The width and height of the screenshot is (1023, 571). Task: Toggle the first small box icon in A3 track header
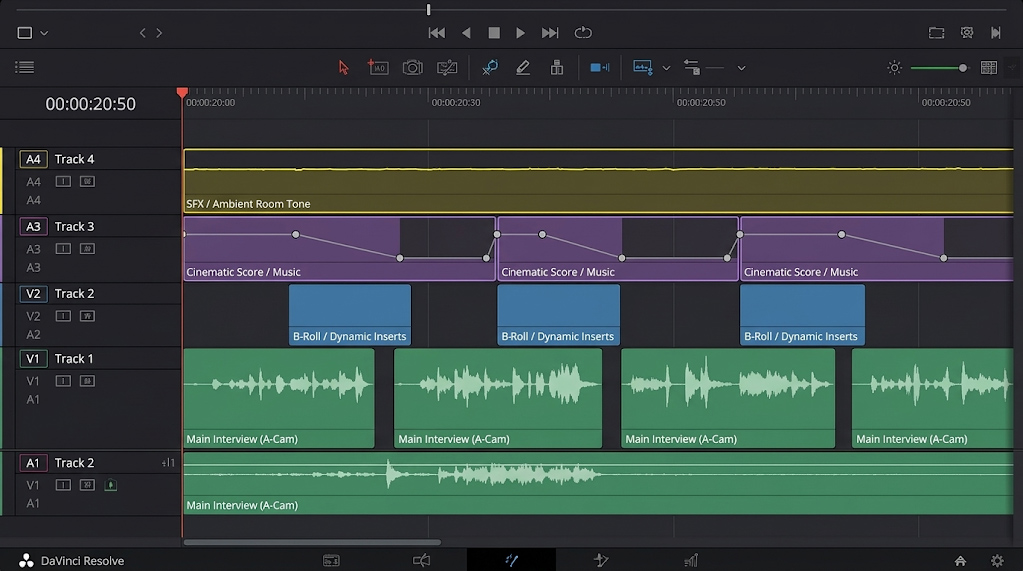pyautogui.click(x=63, y=249)
